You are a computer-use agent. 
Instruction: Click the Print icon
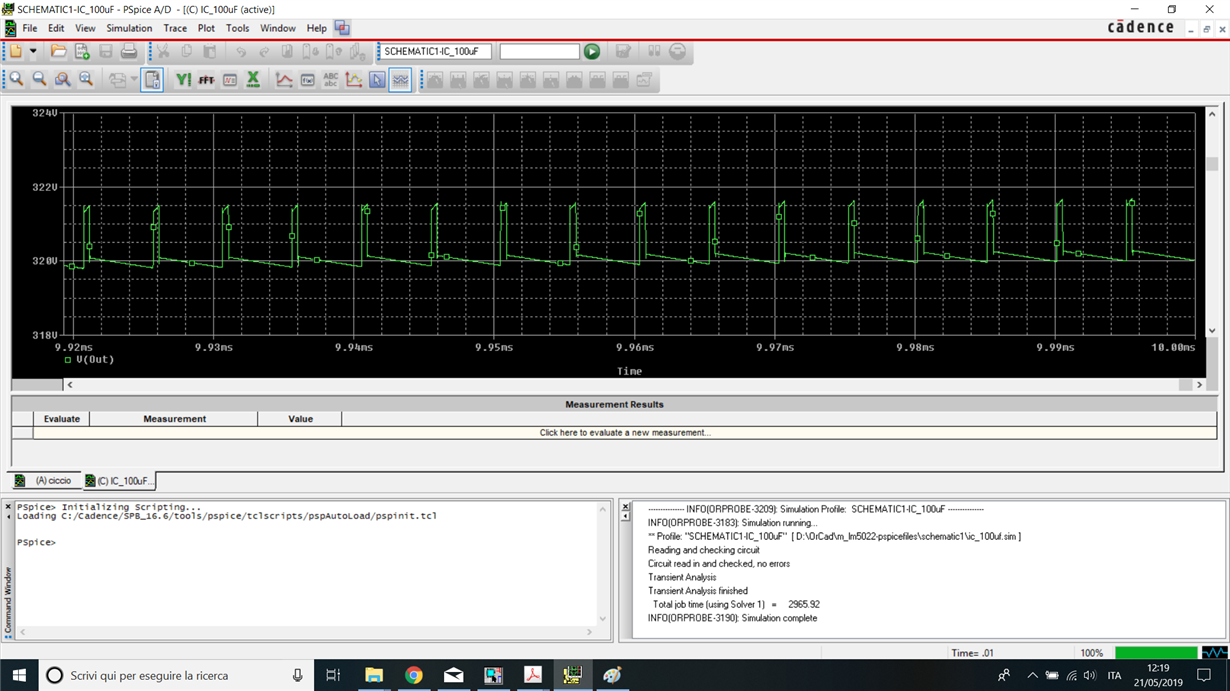128,51
